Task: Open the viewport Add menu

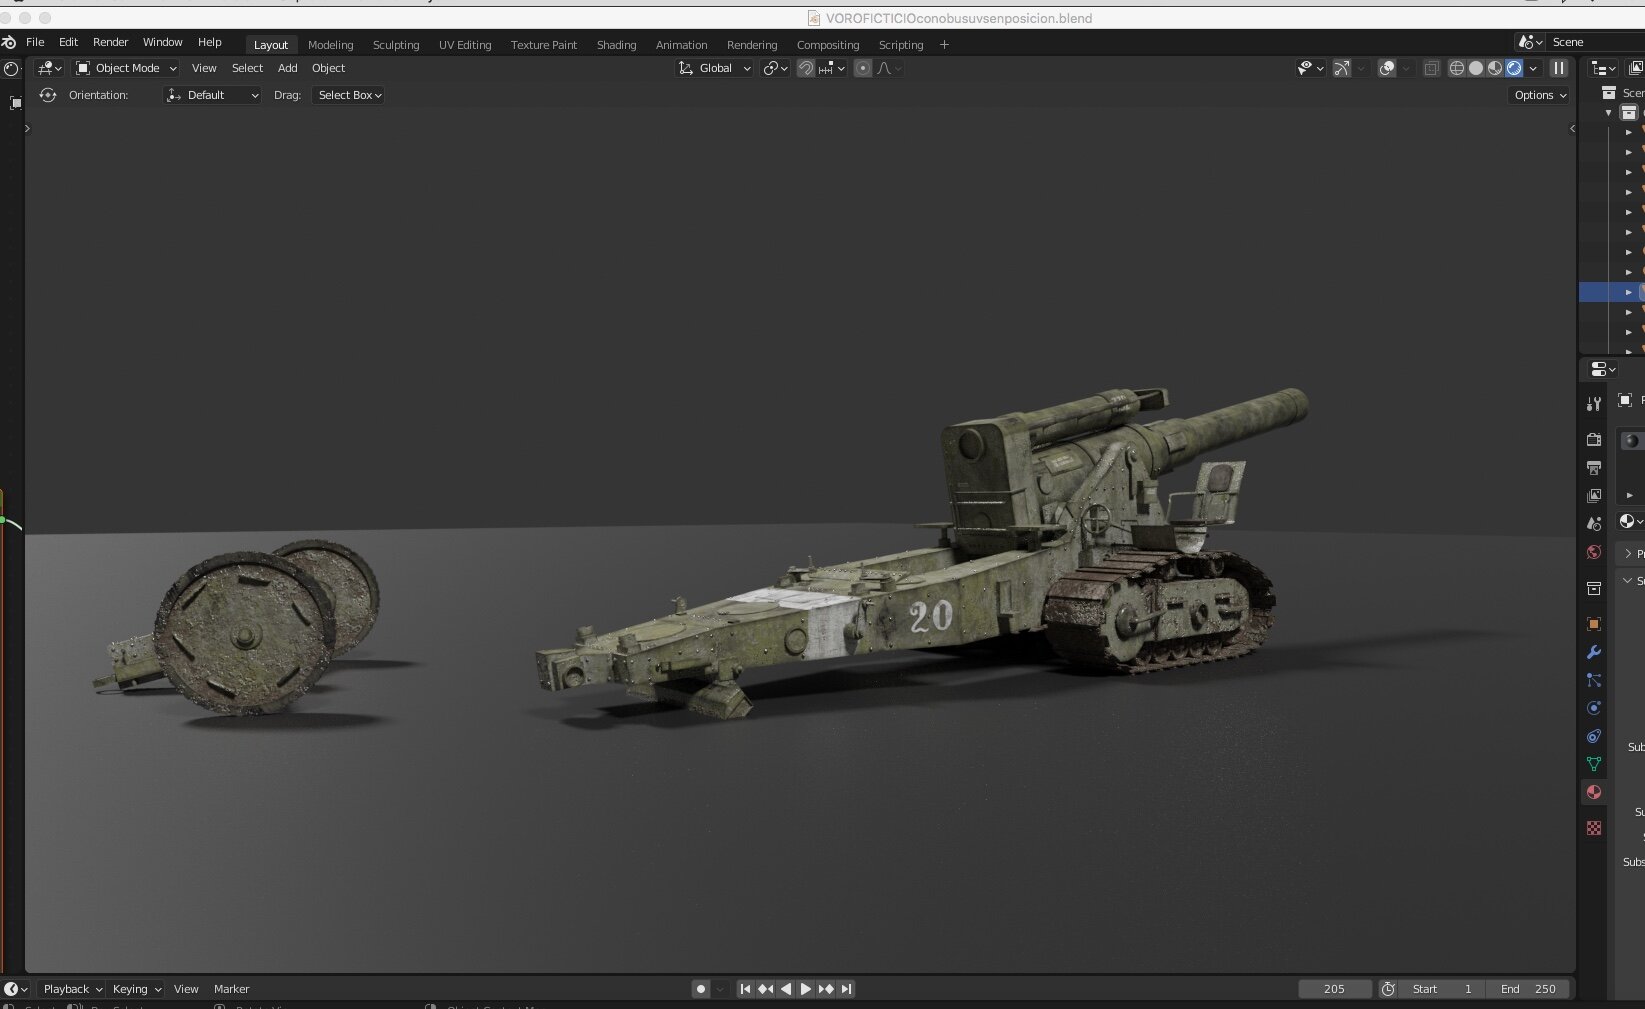Action: (287, 68)
